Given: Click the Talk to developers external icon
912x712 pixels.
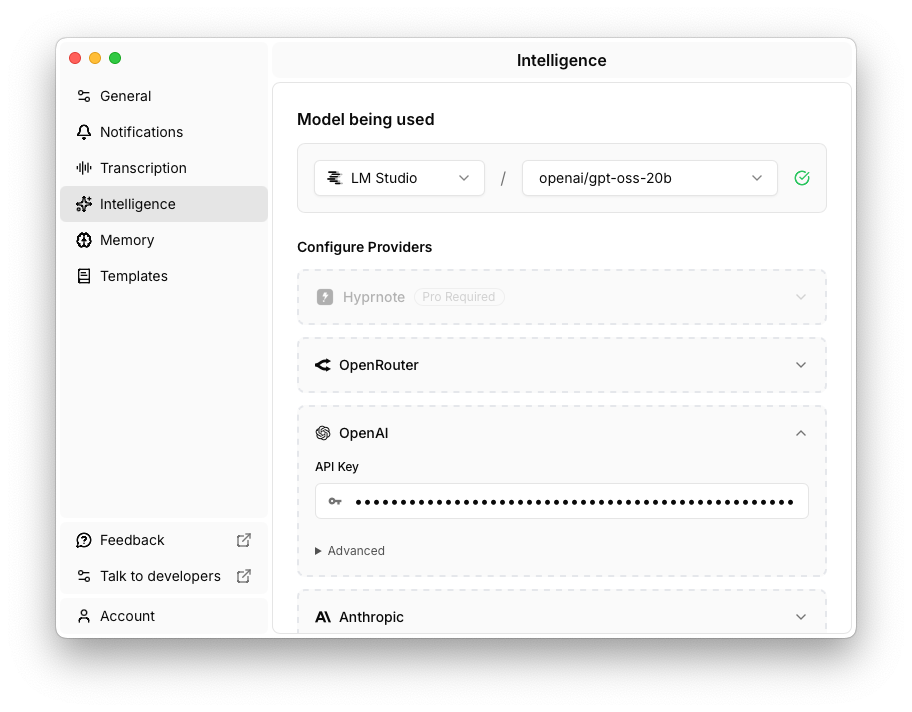Looking at the screenshot, I should coord(243,576).
